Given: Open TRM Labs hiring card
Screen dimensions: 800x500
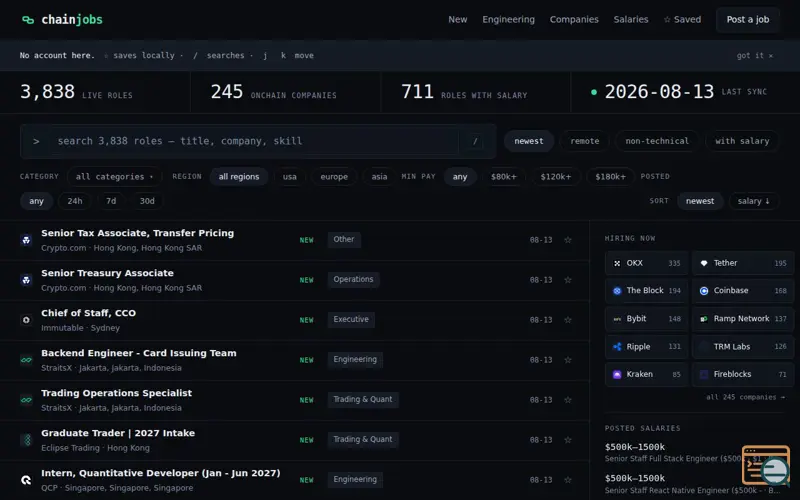Looking at the screenshot, I should [x=743, y=347].
